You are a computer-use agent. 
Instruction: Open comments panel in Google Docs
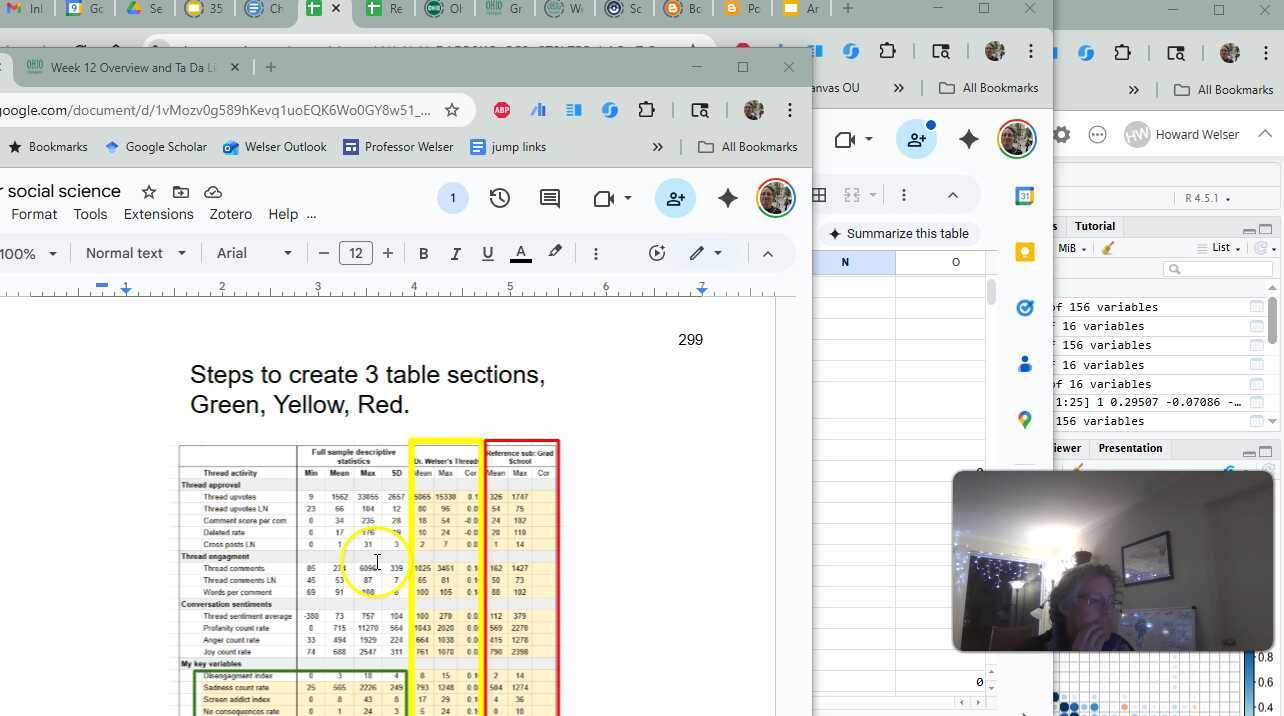[550, 198]
